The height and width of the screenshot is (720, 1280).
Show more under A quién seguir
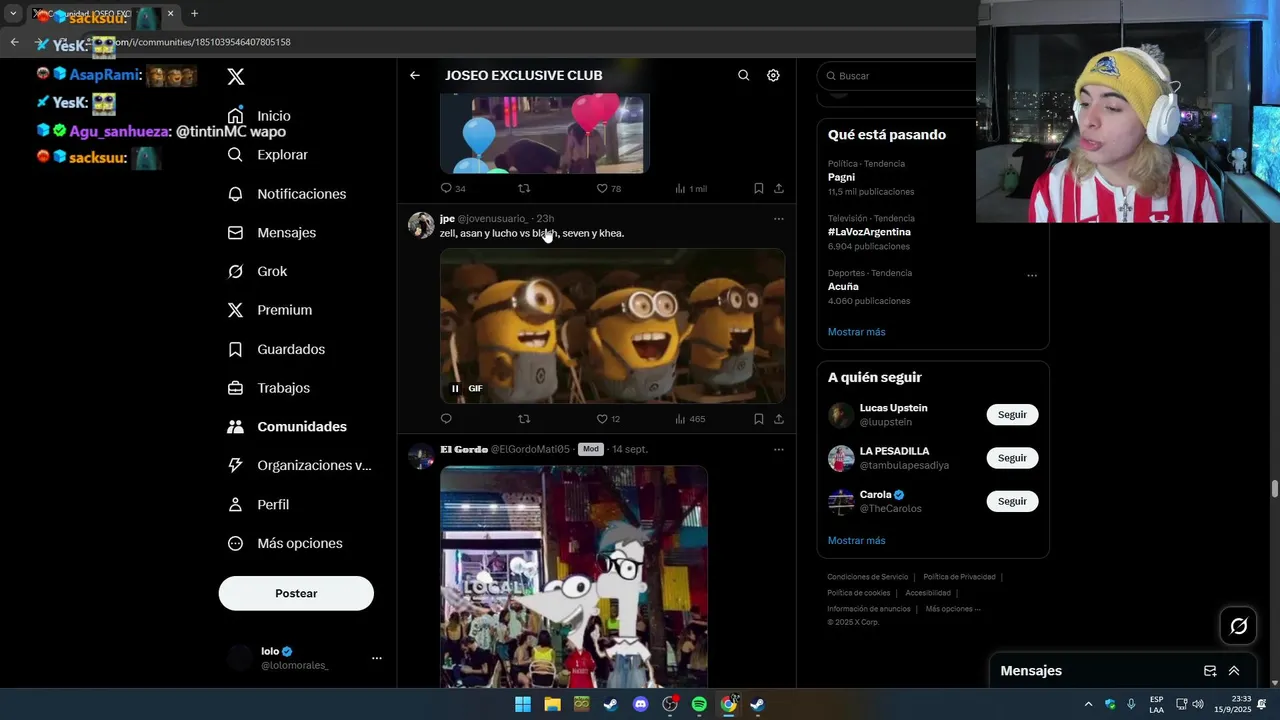coord(856,541)
